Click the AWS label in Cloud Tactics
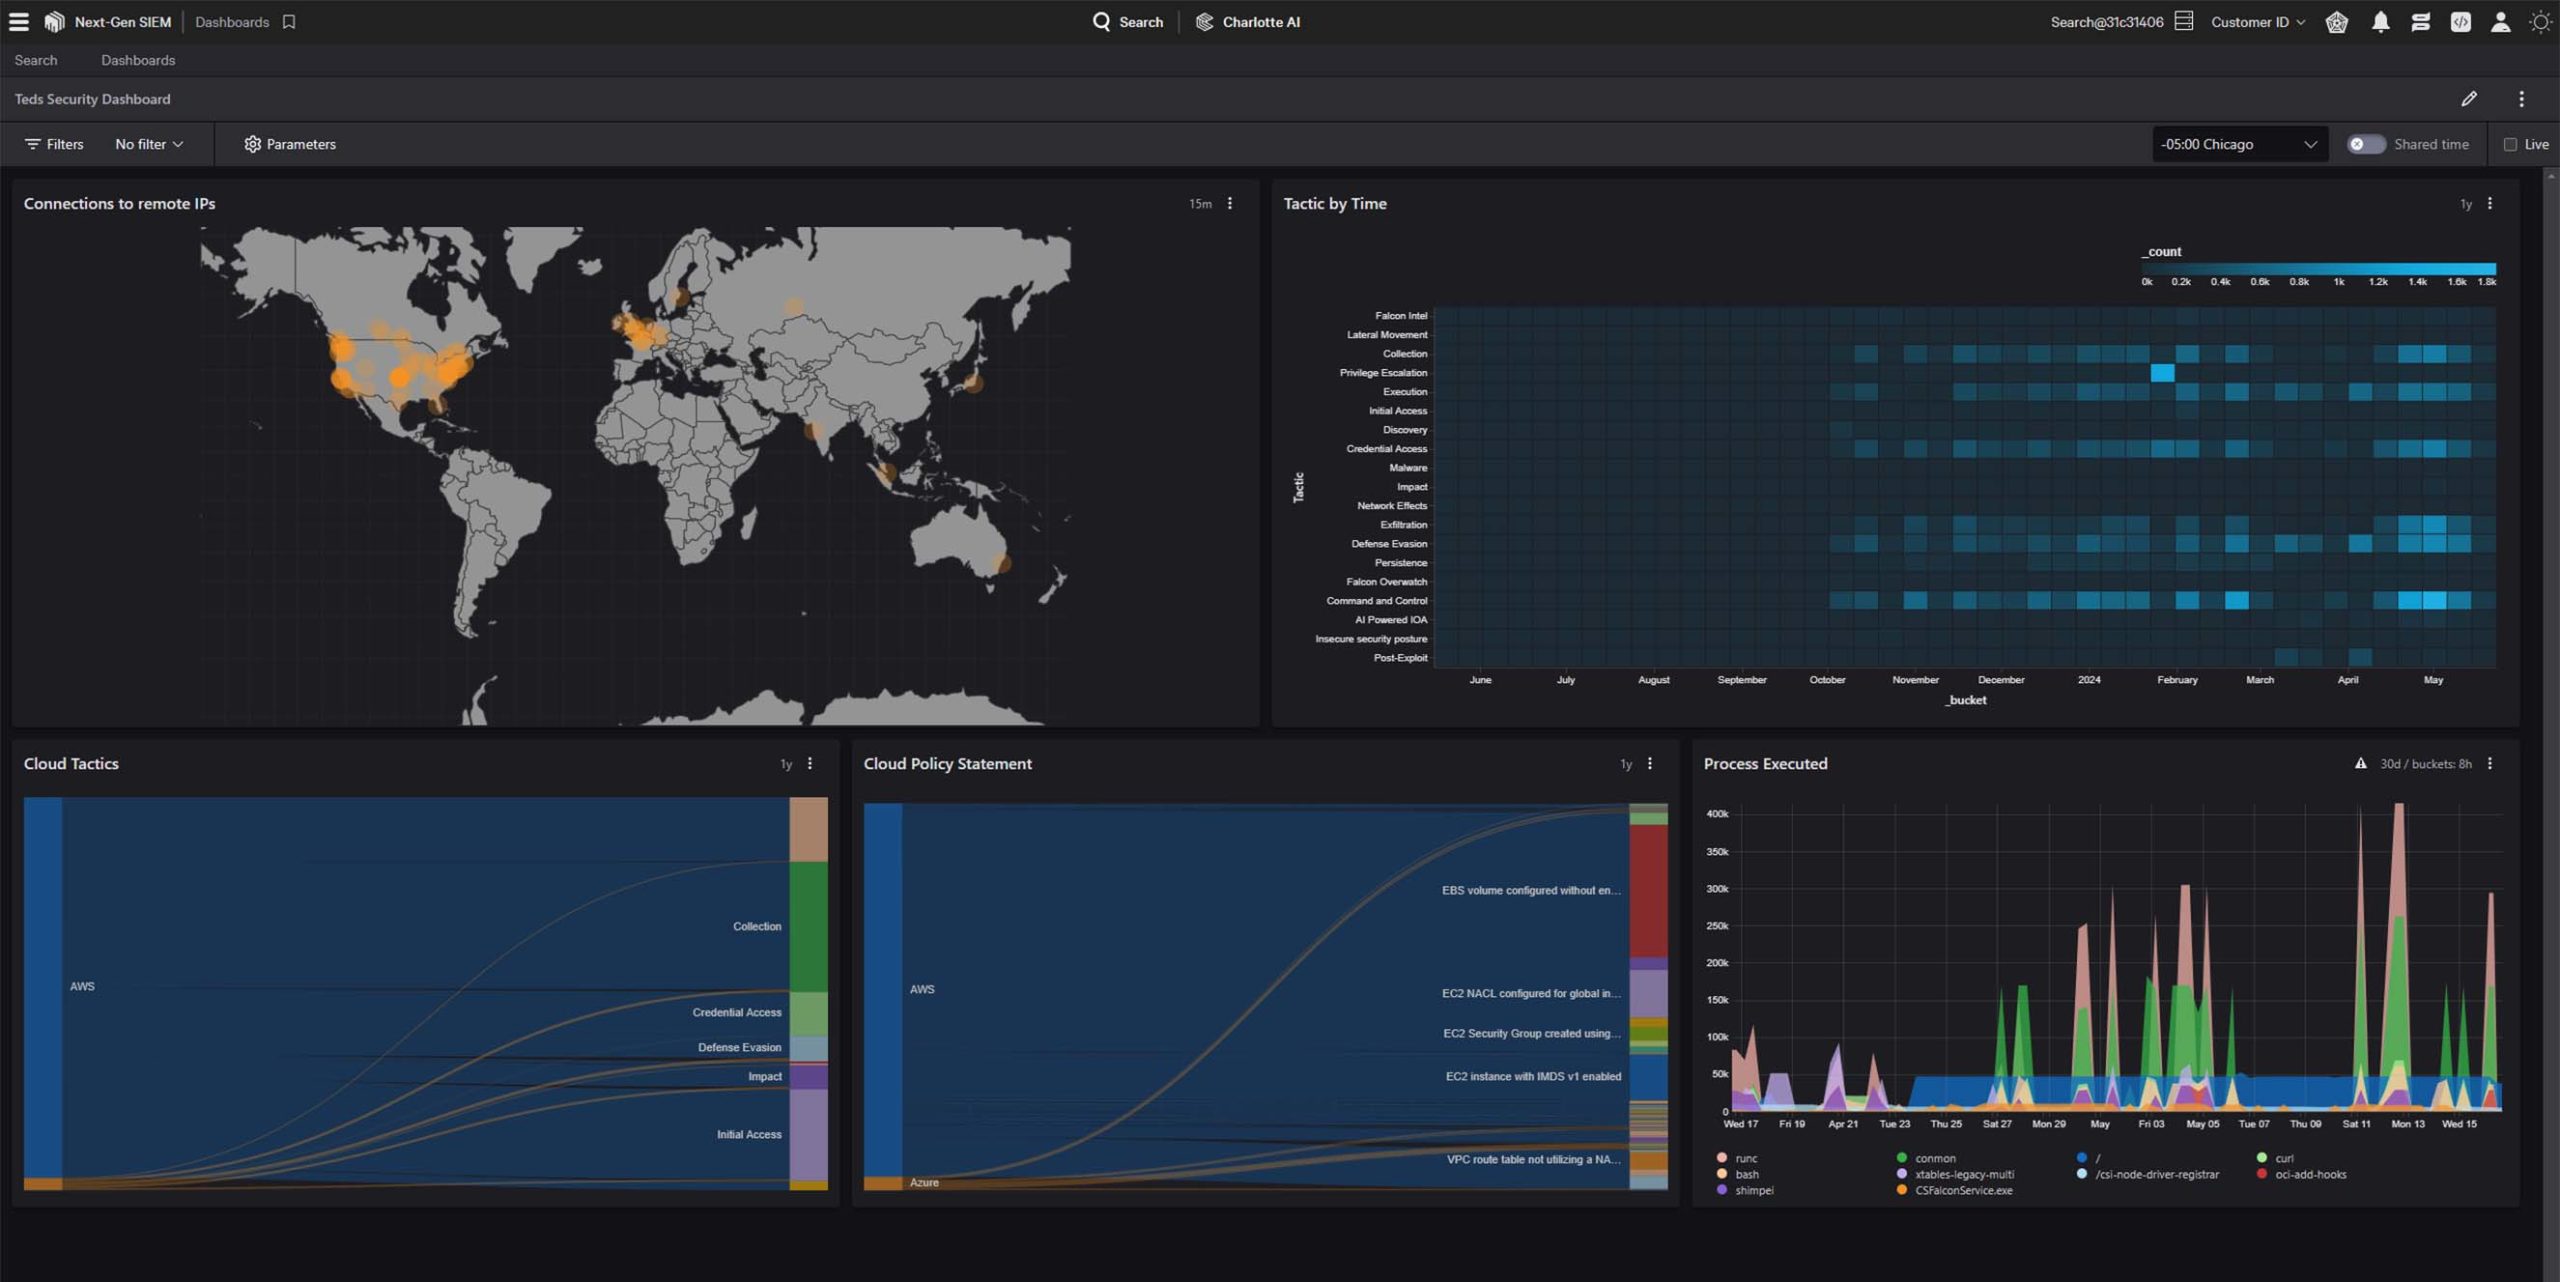The height and width of the screenshot is (1282, 2560). [x=82, y=986]
